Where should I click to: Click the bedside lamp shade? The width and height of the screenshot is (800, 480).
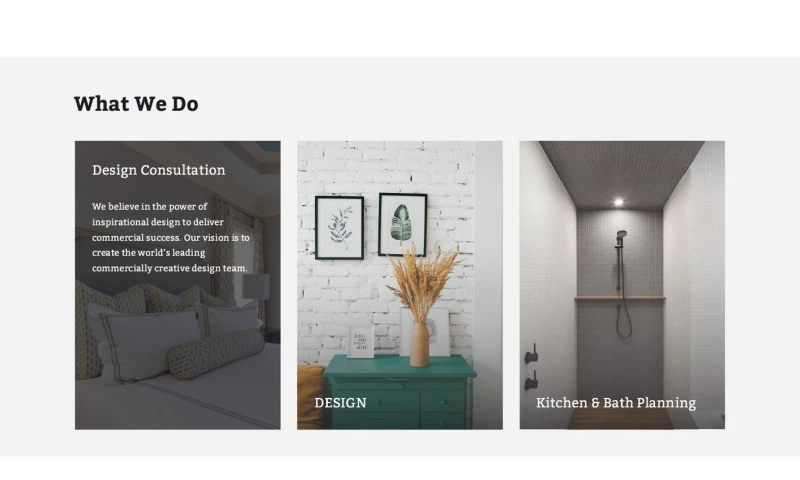(x=256, y=286)
